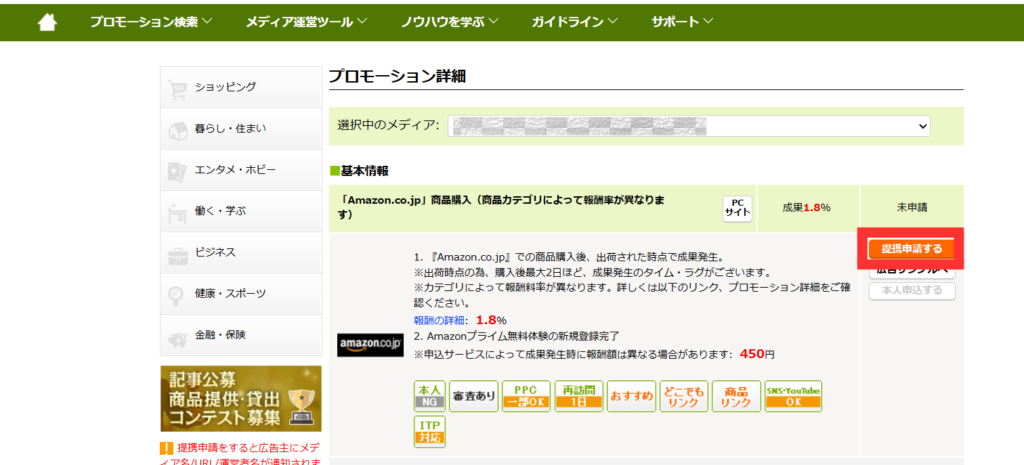Click the どこでもリンク badge

pyautogui.click(x=684, y=396)
